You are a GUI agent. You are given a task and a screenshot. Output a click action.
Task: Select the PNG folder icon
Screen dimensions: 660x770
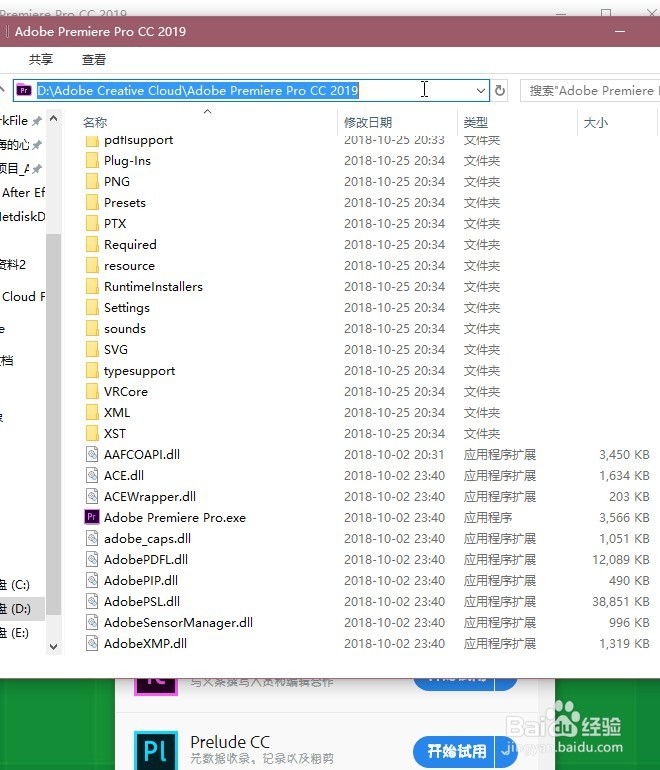[x=92, y=182]
